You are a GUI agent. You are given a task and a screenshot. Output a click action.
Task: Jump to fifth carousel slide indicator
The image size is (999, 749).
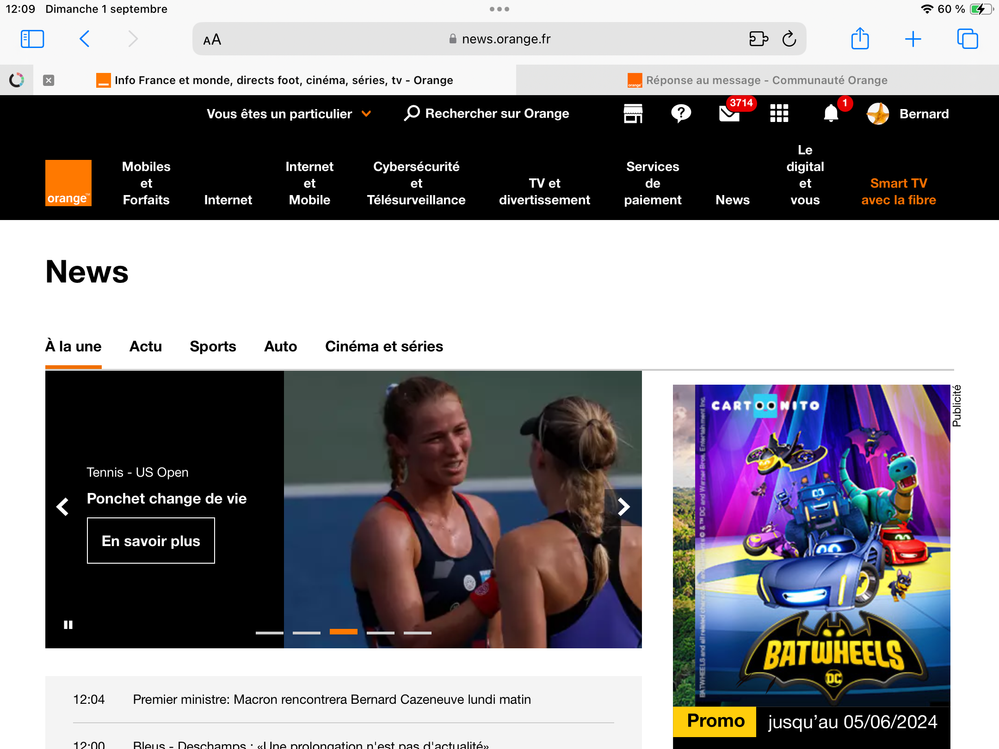pyautogui.click(x=417, y=632)
